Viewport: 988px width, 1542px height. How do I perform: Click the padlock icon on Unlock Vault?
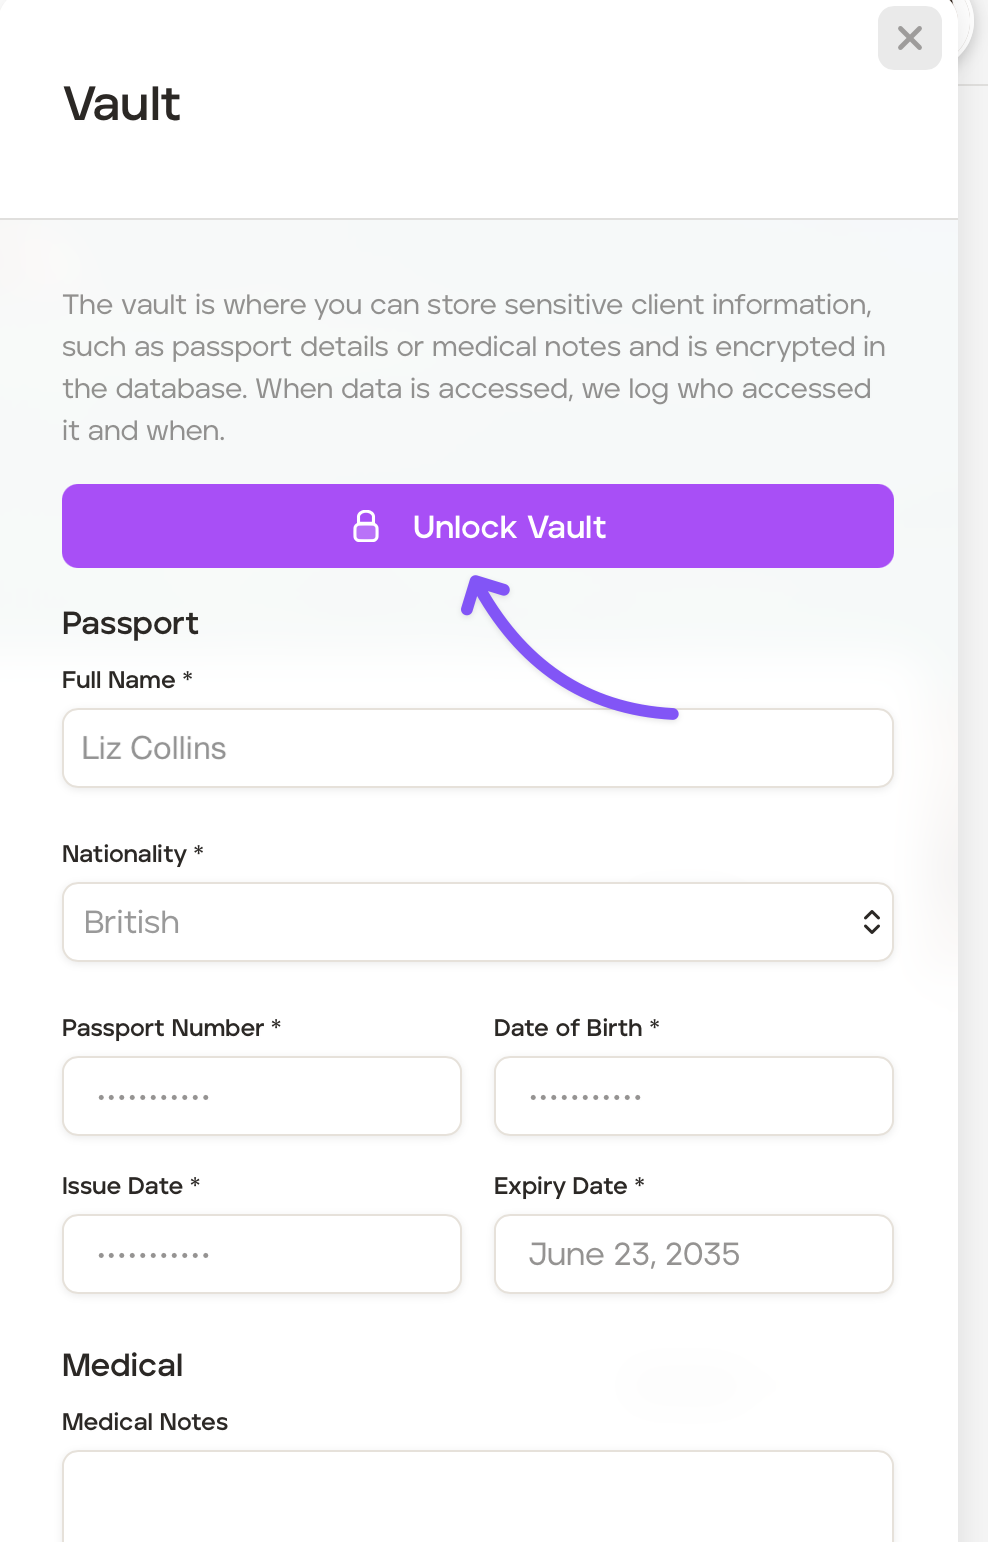[366, 526]
